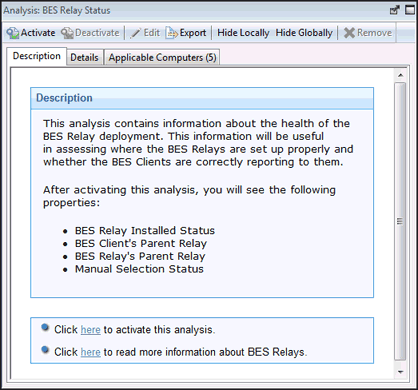This screenshot has height=390, width=418.
Task: Click the Activate text button
Action: (x=38, y=33)
